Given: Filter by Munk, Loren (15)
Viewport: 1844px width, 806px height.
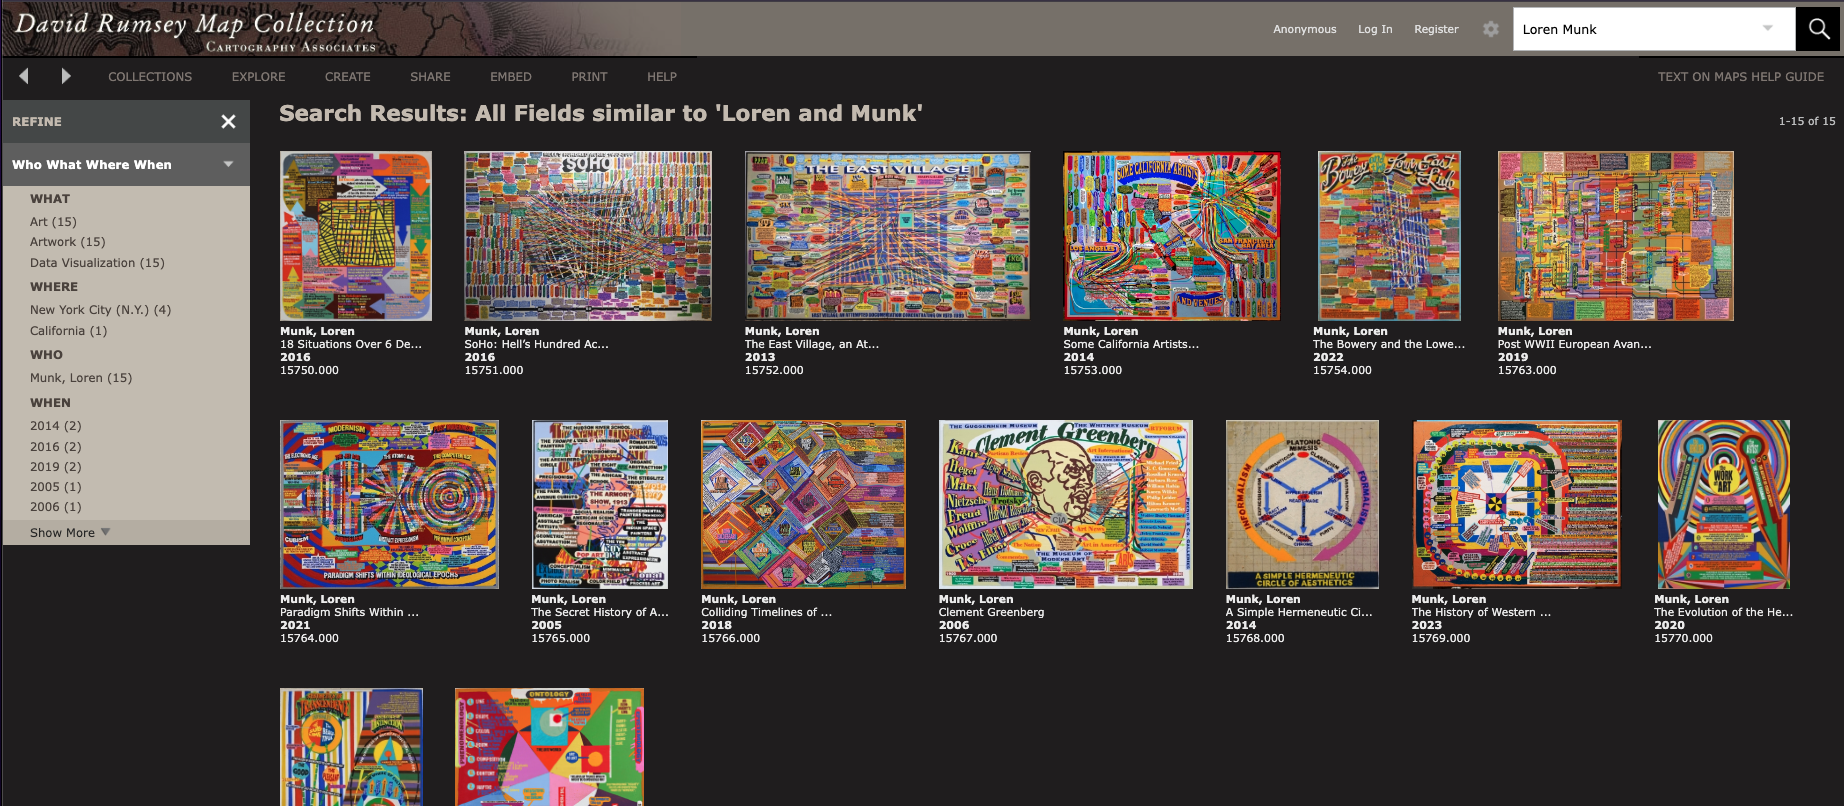Looking at the screenshot, I should point(81,378).
